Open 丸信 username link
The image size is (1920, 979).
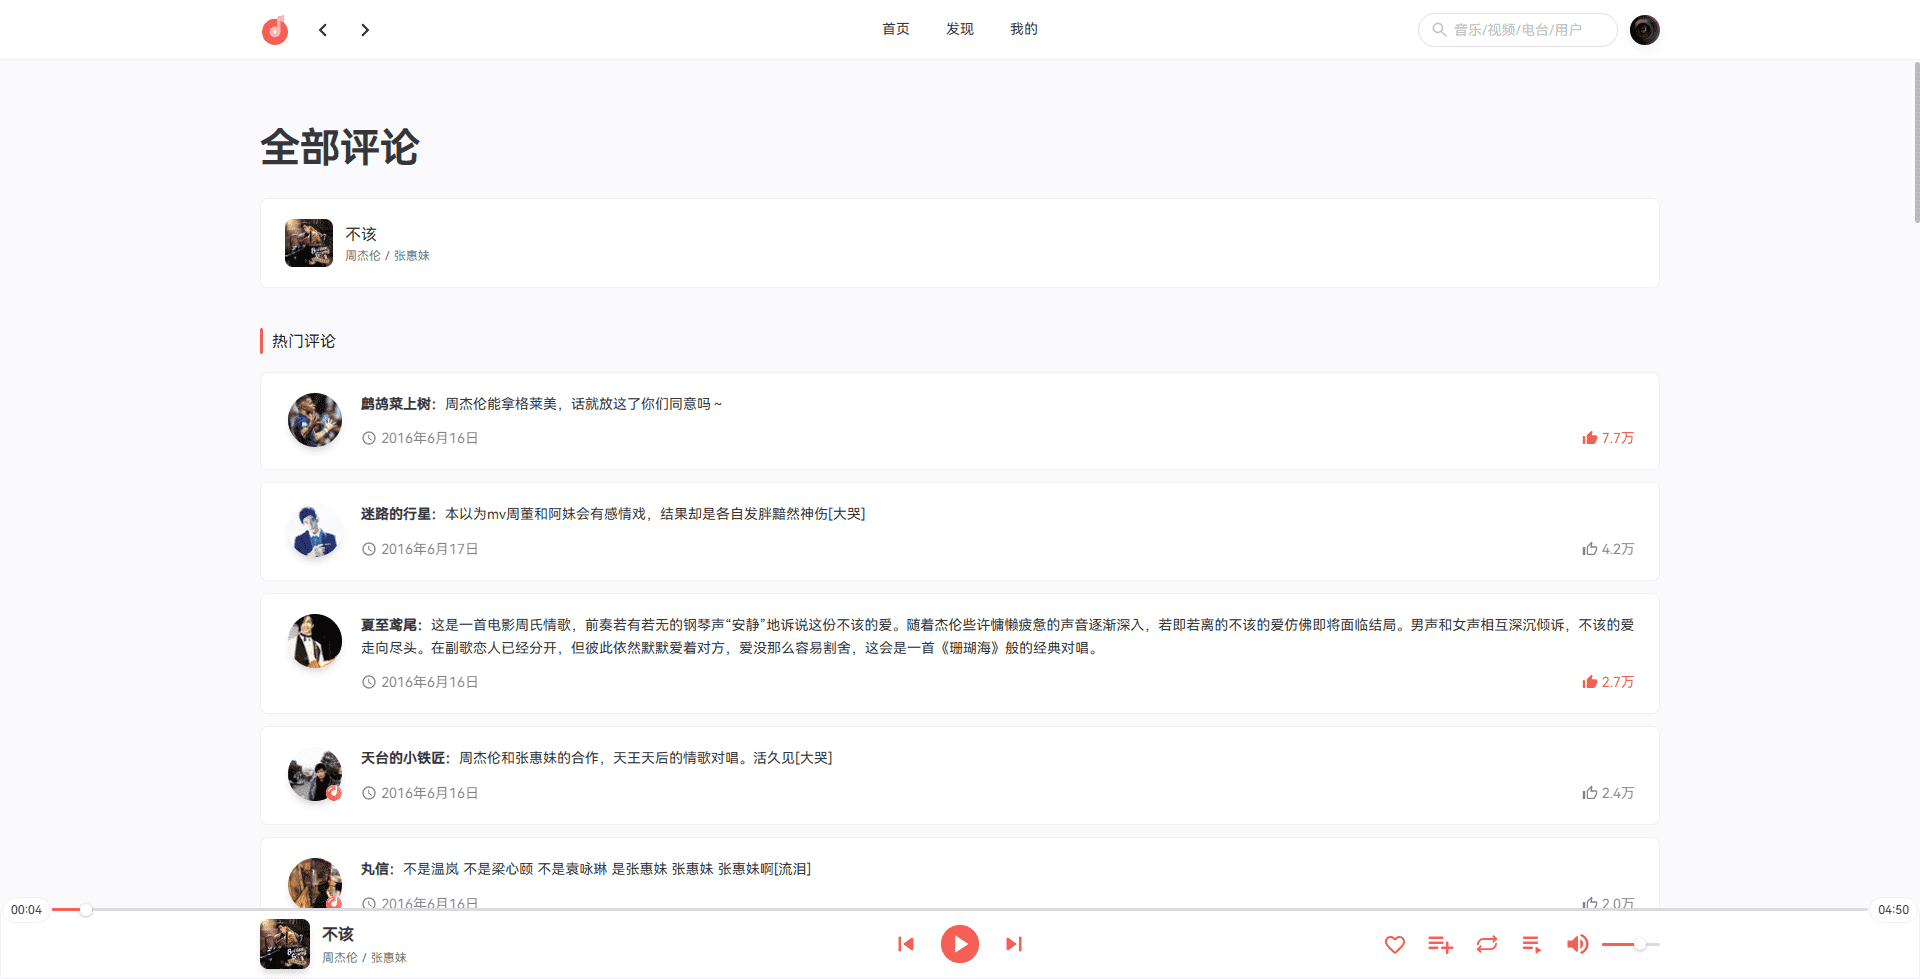click(375, 869)
